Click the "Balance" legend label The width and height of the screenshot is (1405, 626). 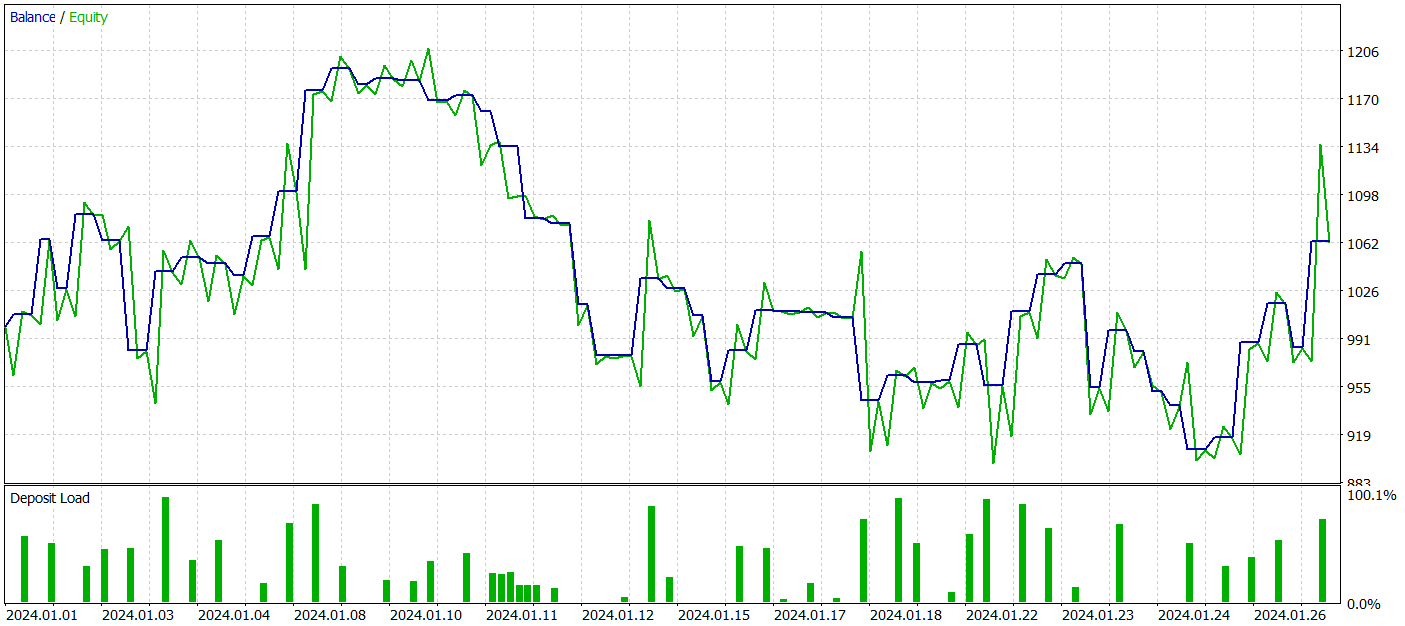(x=33, y=17)
